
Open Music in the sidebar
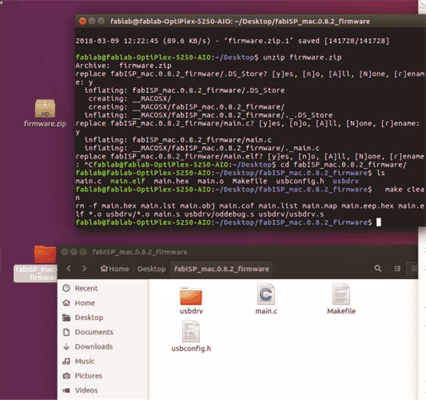pyautogui.click(x=78, y=361)
